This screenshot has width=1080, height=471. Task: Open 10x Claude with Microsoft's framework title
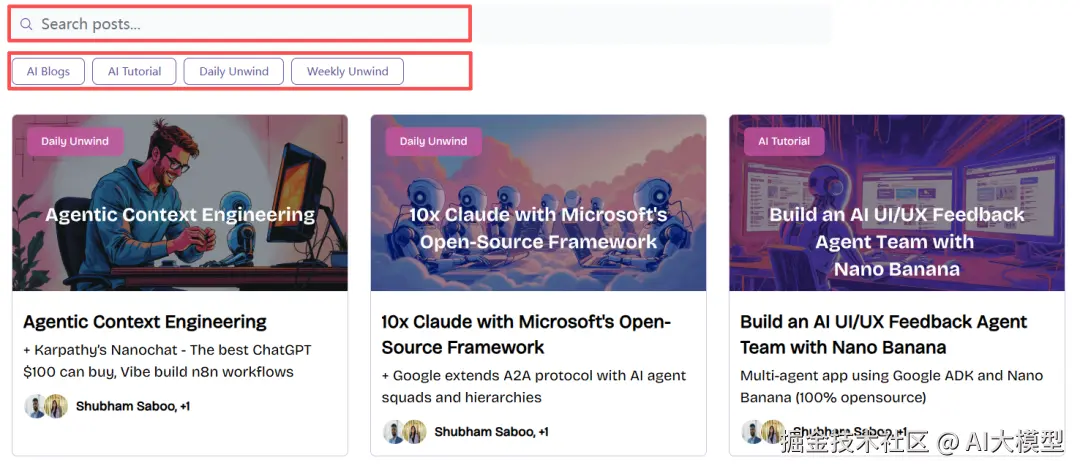tap(525, 334)
